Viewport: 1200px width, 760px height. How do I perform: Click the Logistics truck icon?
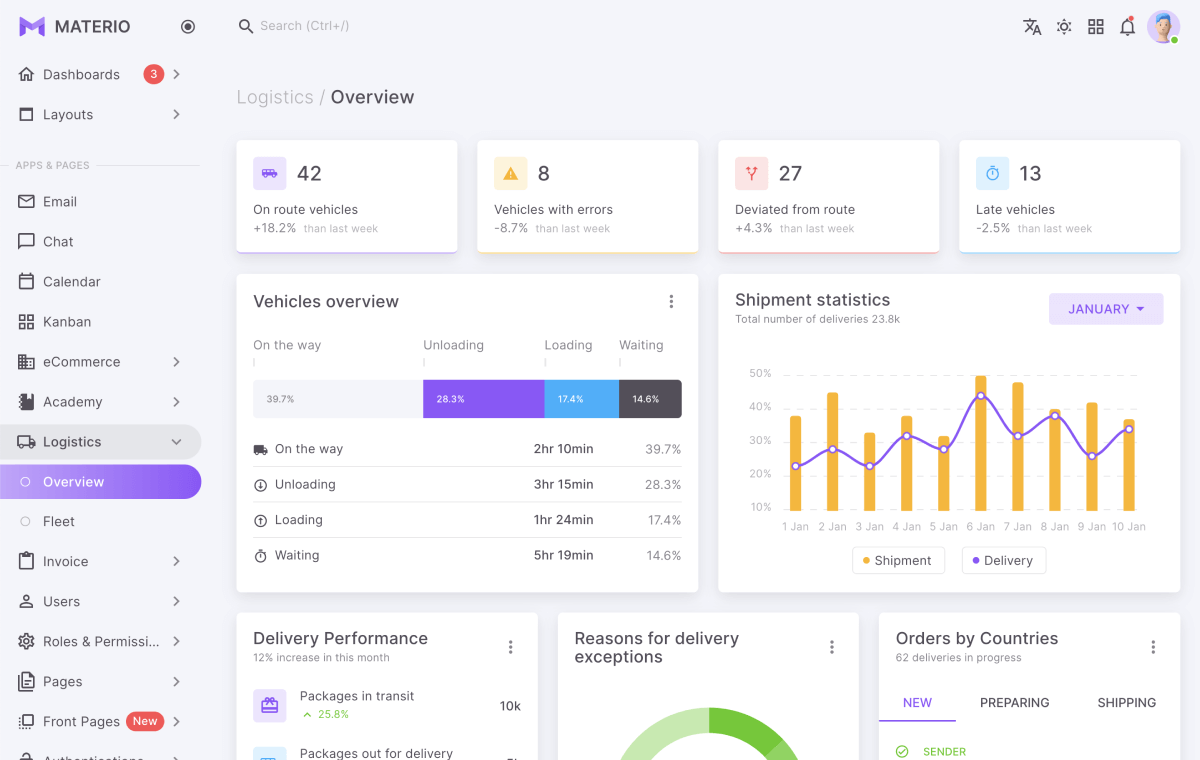tap(26, 441)
